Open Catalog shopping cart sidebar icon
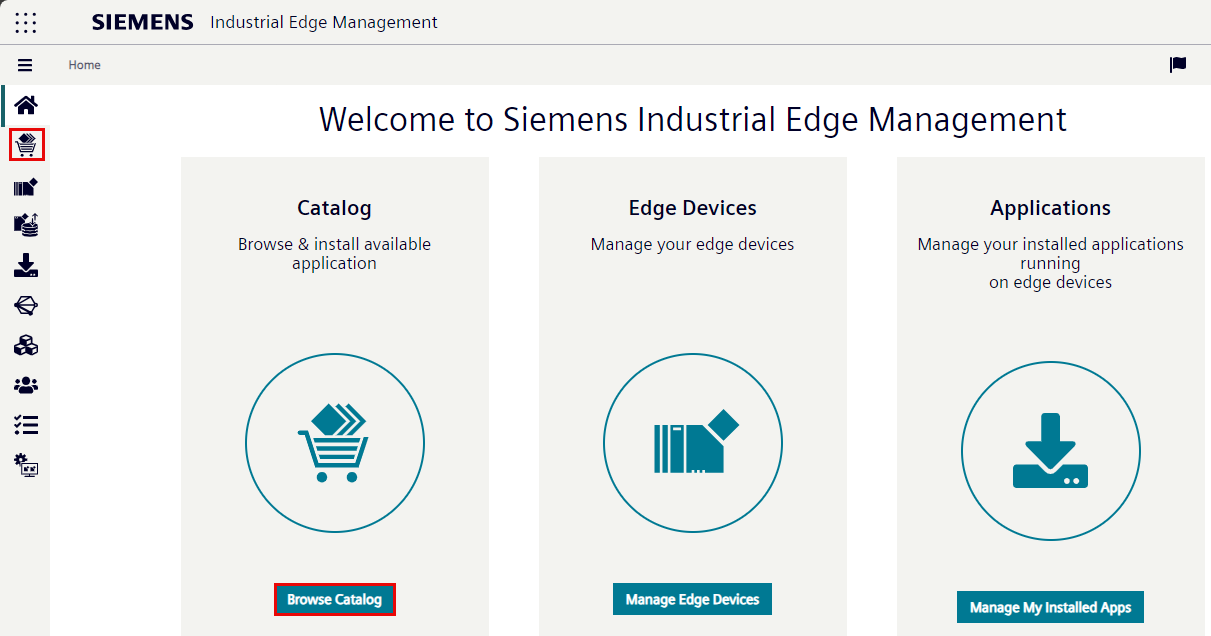This screenshot has width=1211, height=636. click(x=27, y=145)
